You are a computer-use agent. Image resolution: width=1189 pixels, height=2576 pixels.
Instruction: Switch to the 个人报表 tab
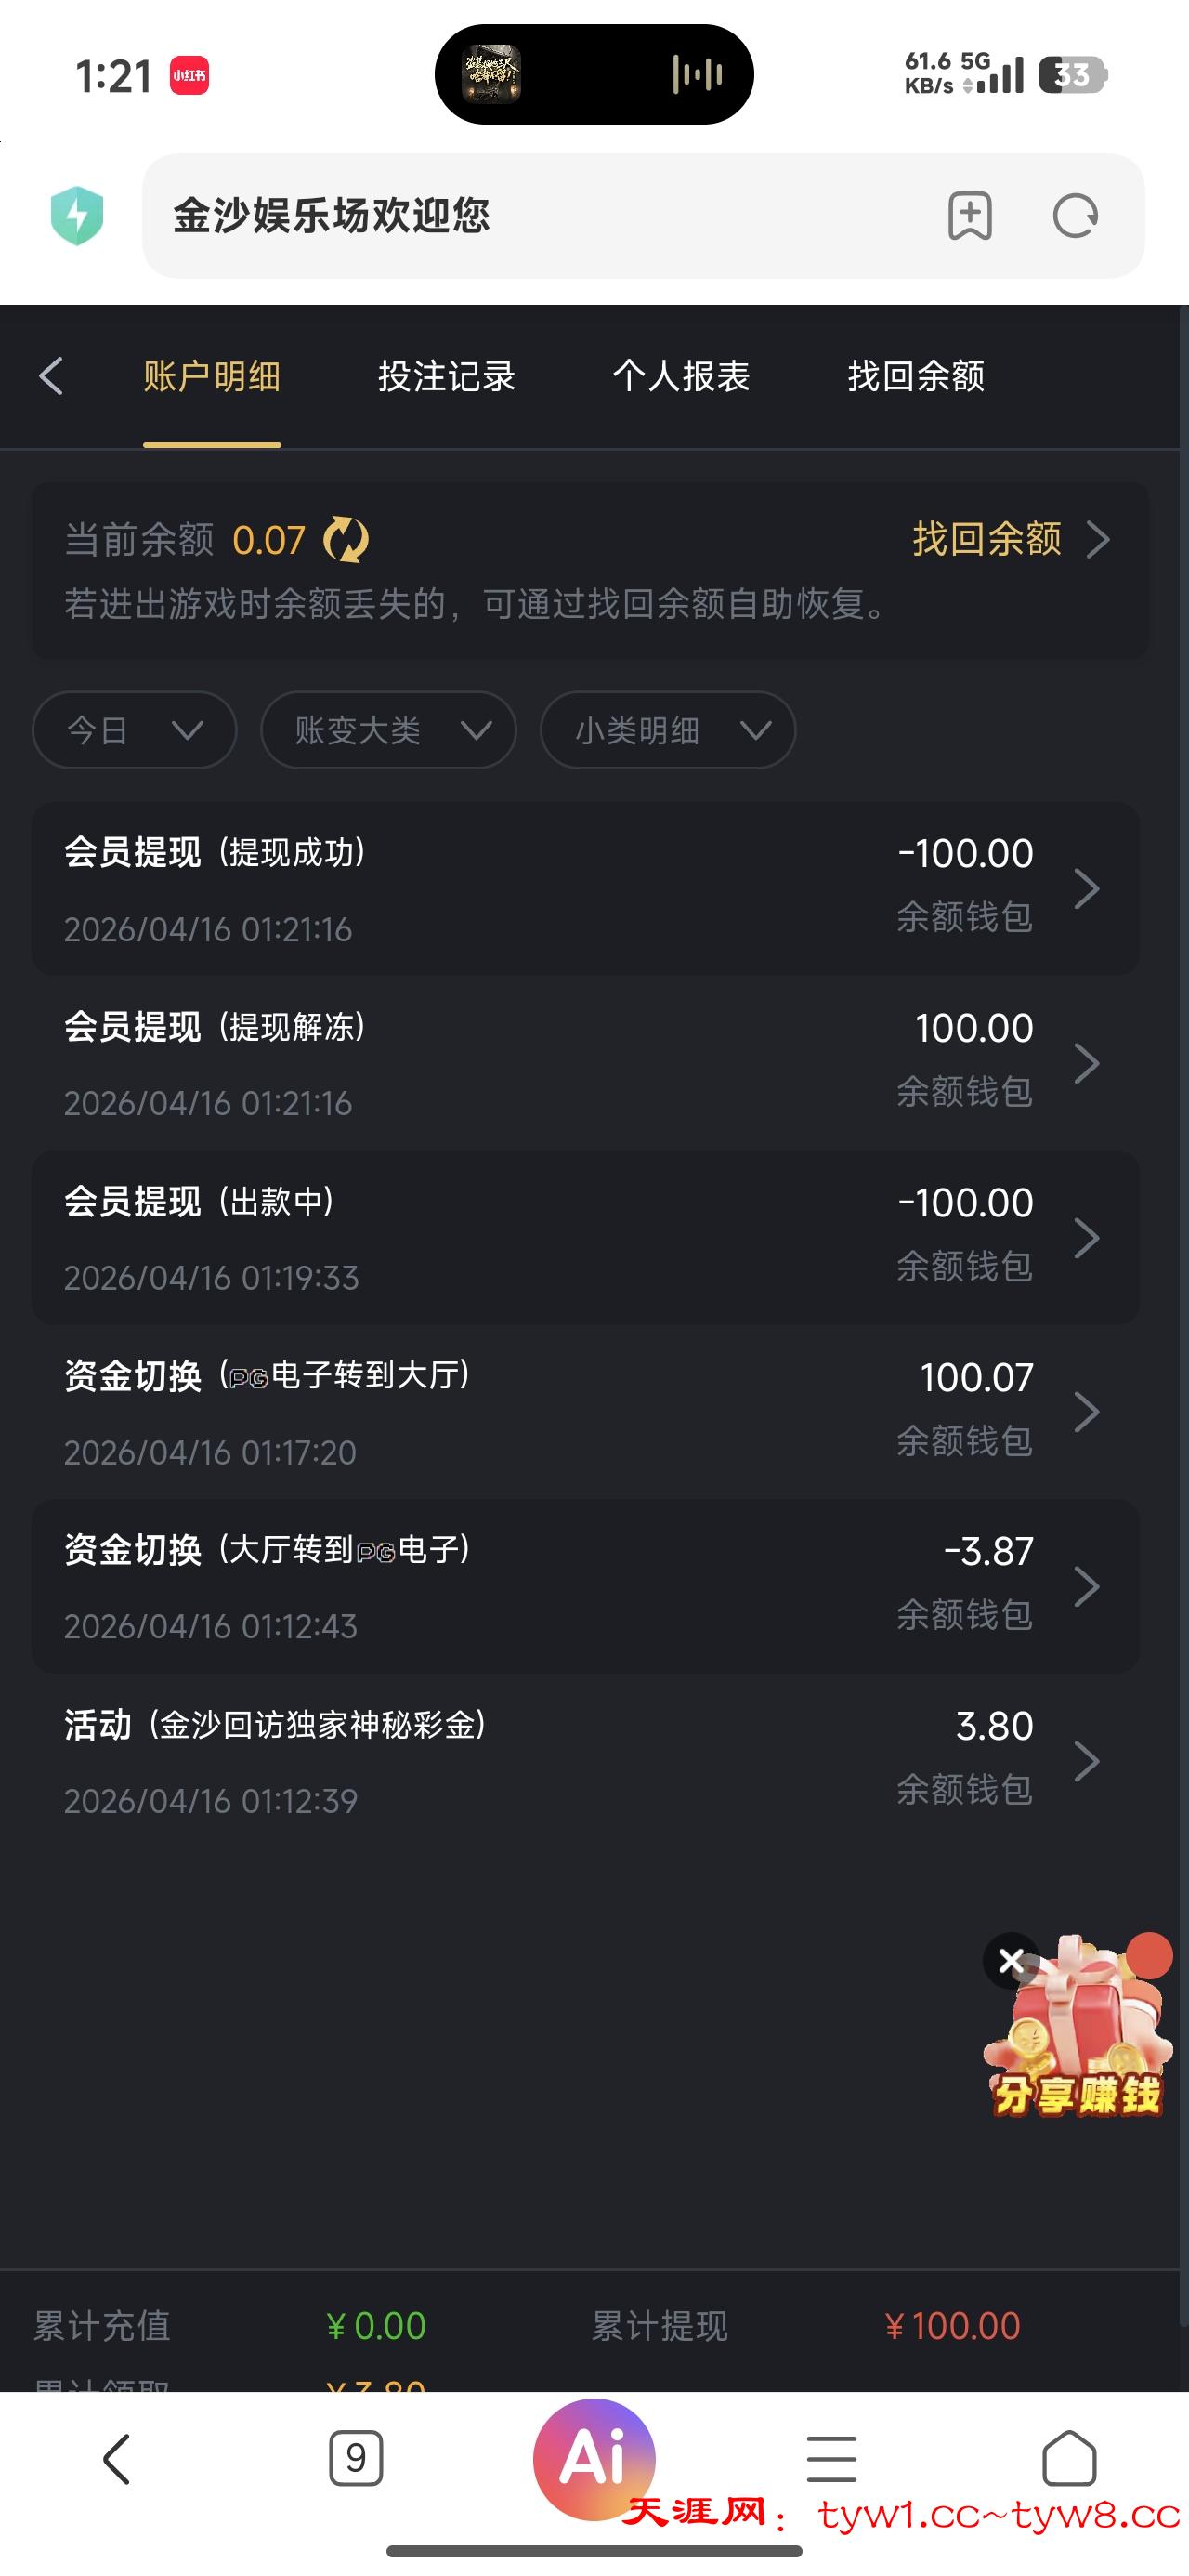(681, 376)
